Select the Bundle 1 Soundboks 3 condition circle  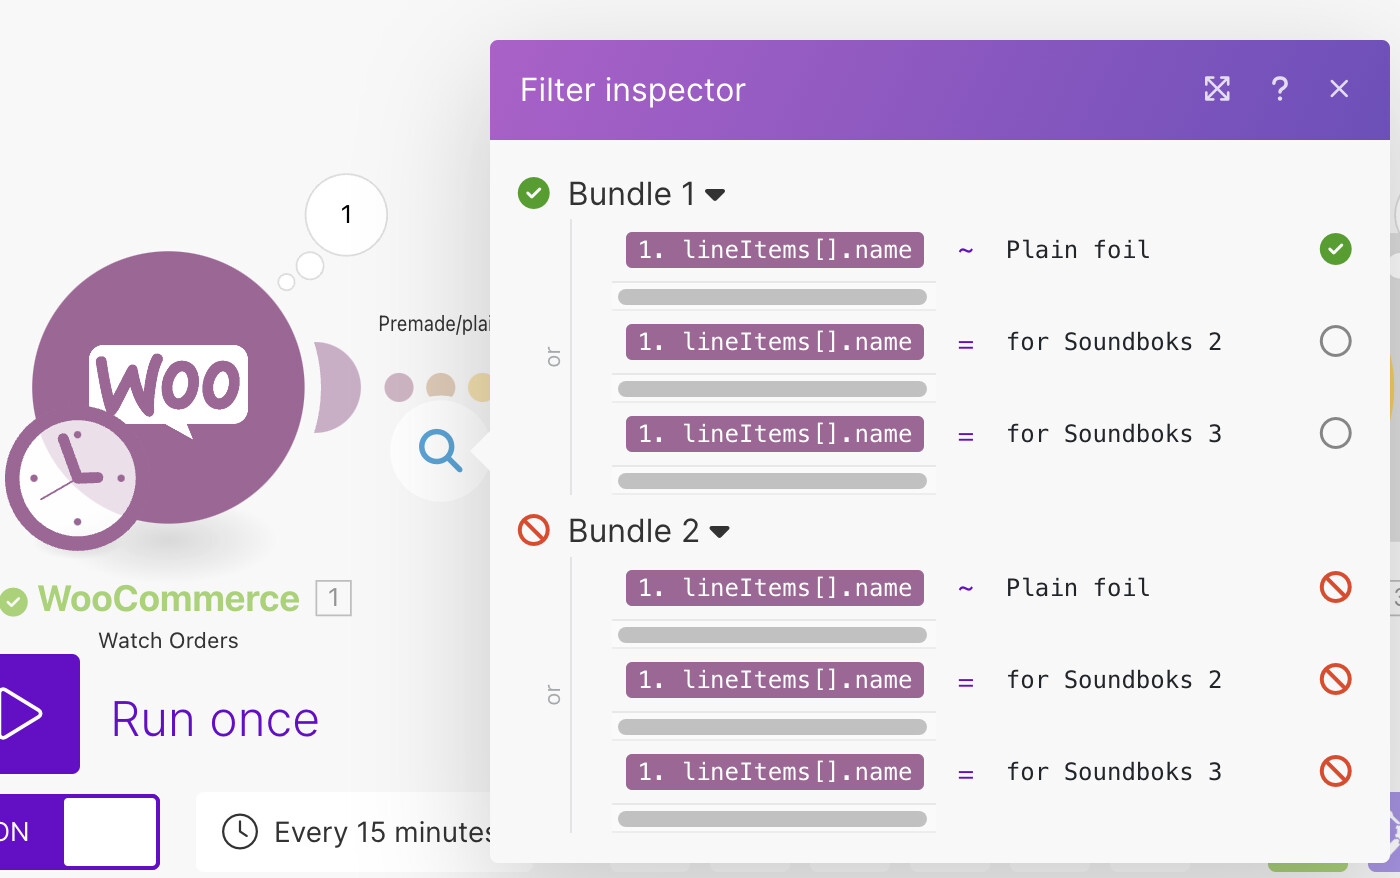tap(1335, 433)
